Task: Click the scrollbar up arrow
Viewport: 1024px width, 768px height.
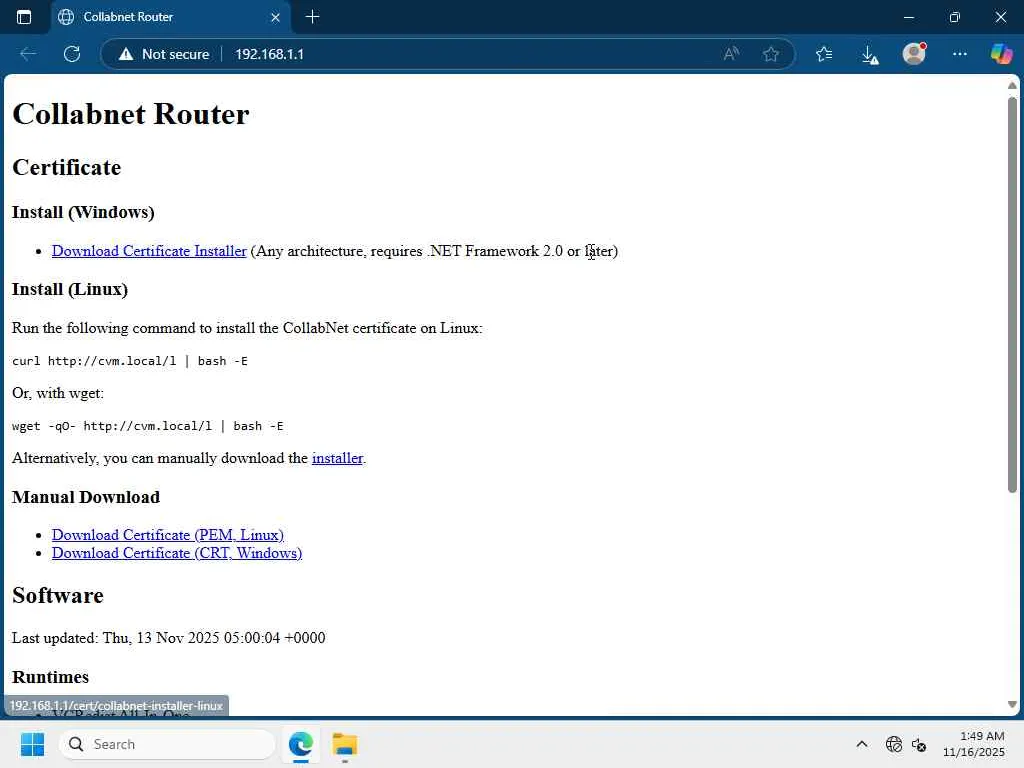Action: click(1012, 86)
